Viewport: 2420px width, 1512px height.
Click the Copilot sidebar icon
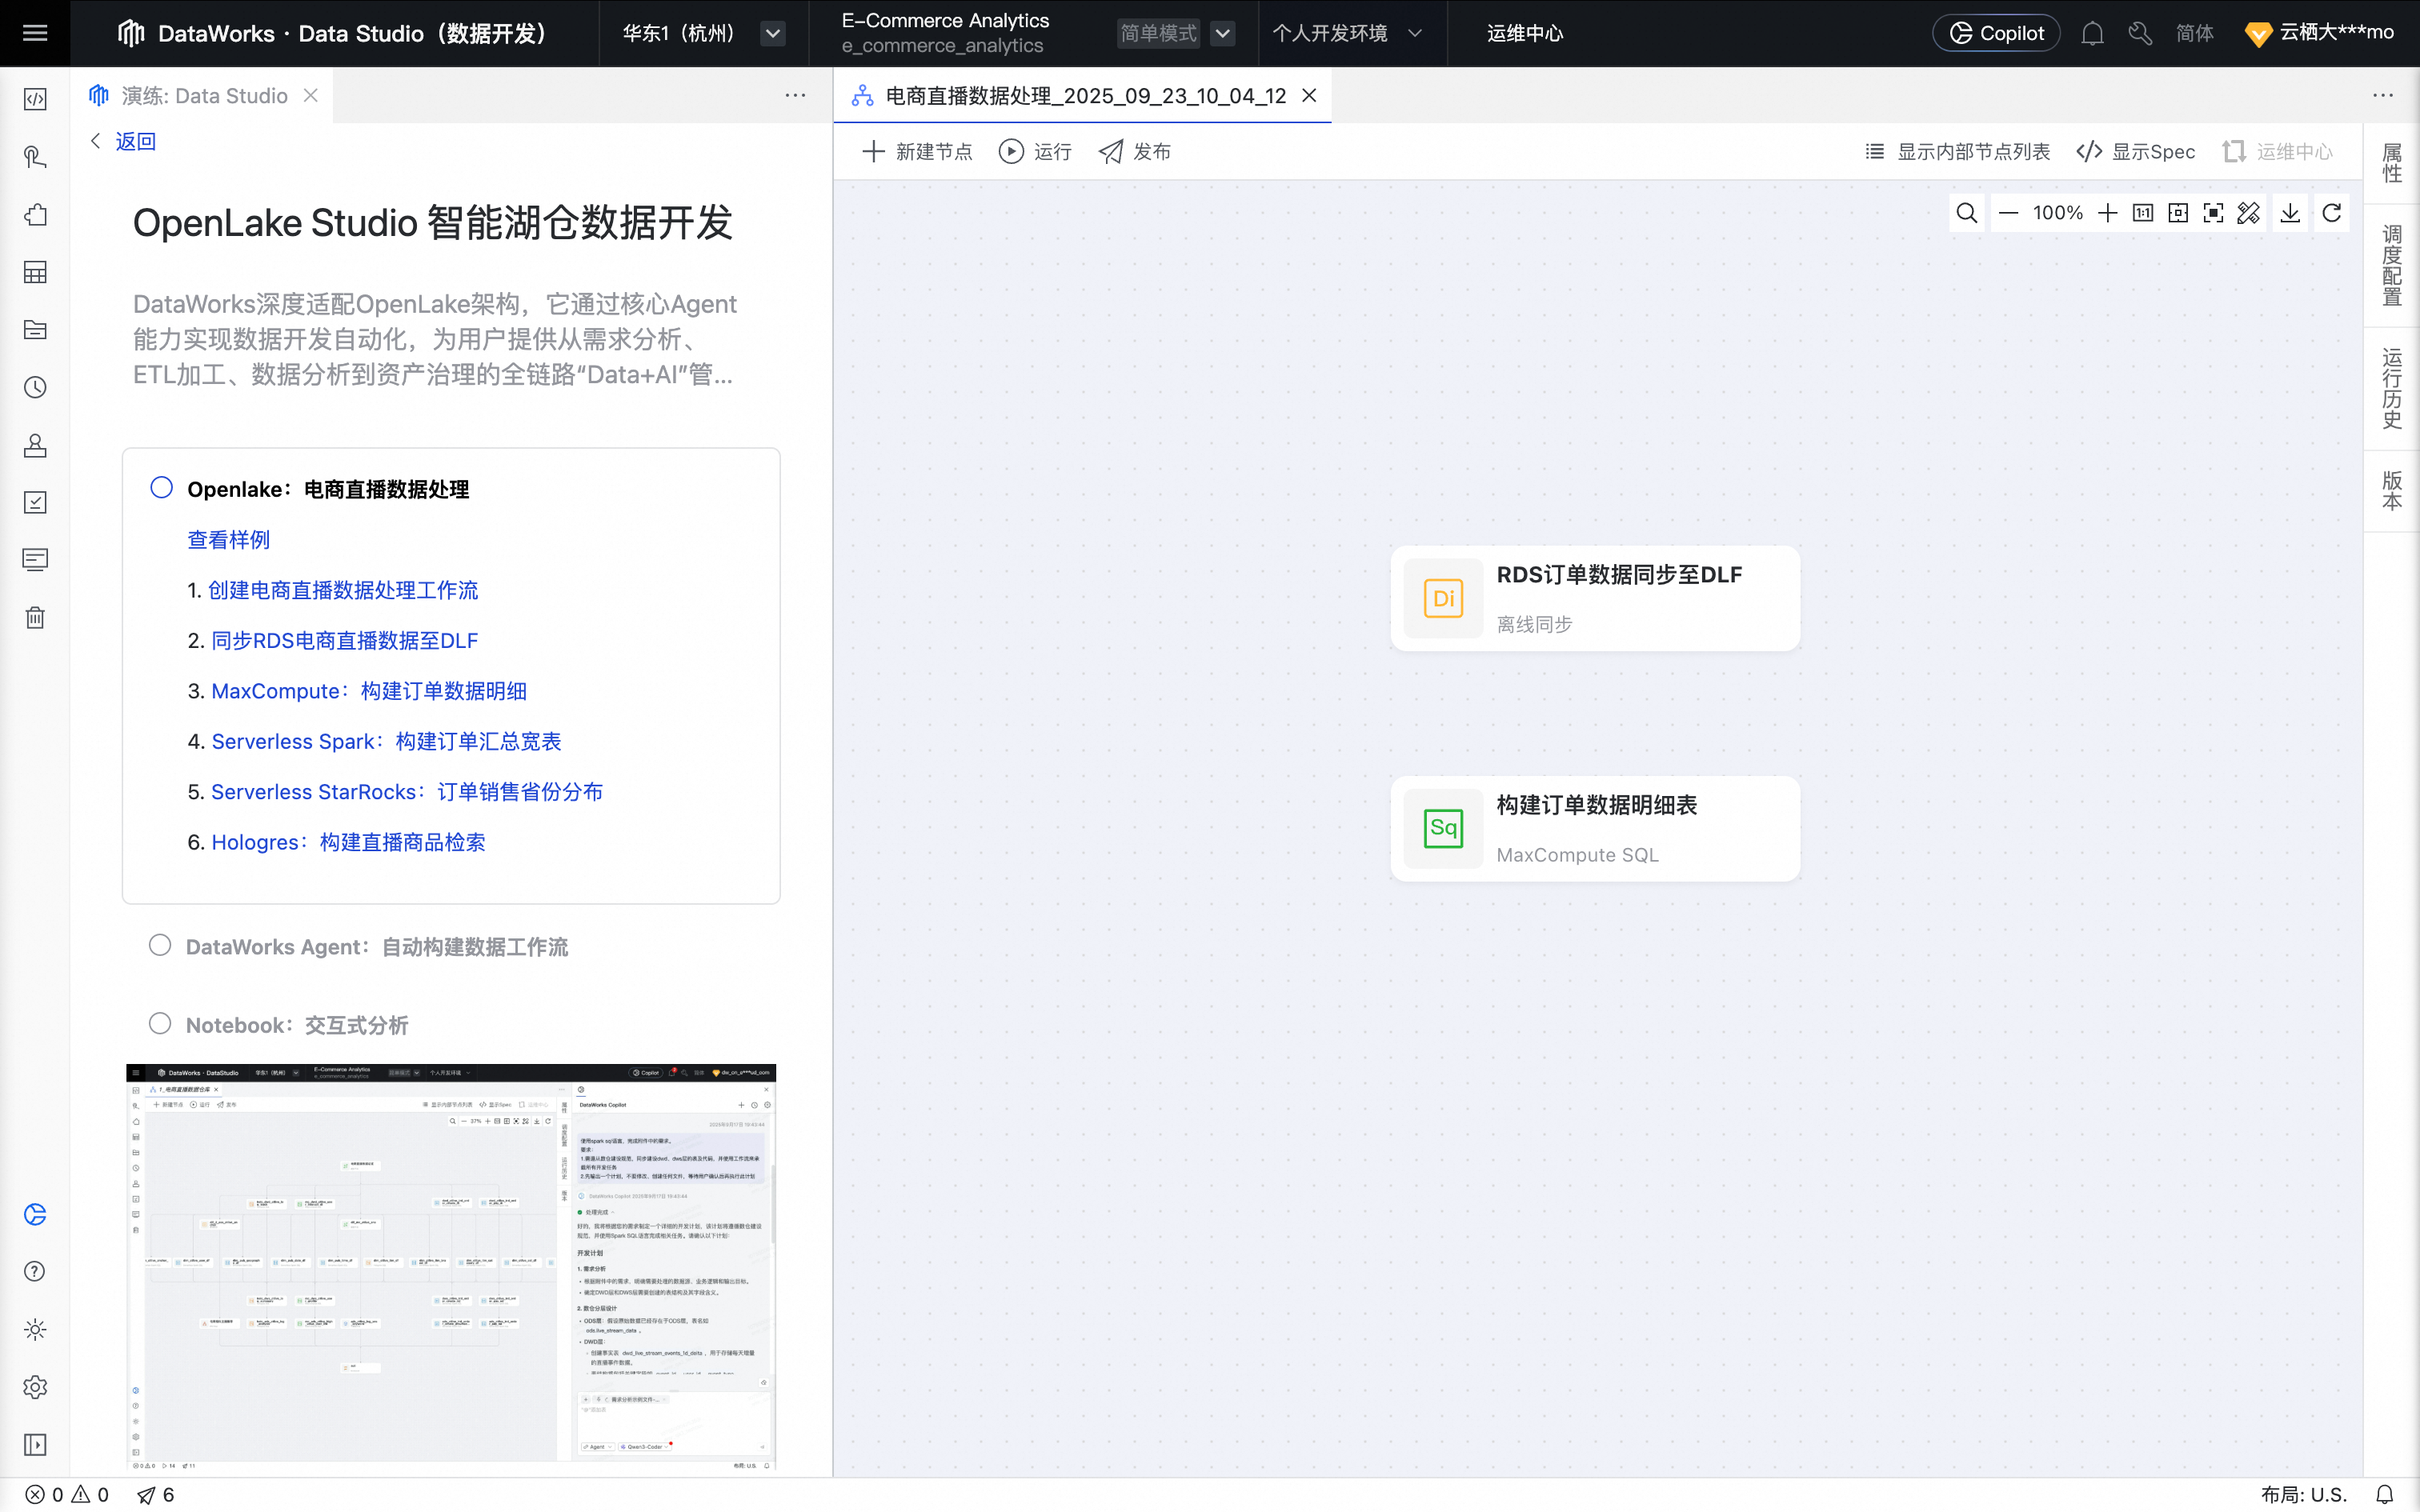click(x=35, y=1214)
